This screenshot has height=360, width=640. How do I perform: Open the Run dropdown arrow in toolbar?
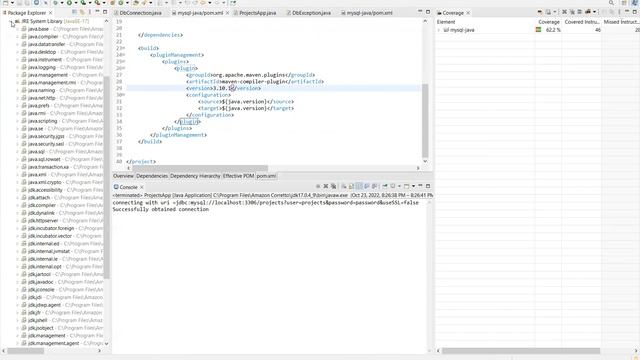click(75, 2)
